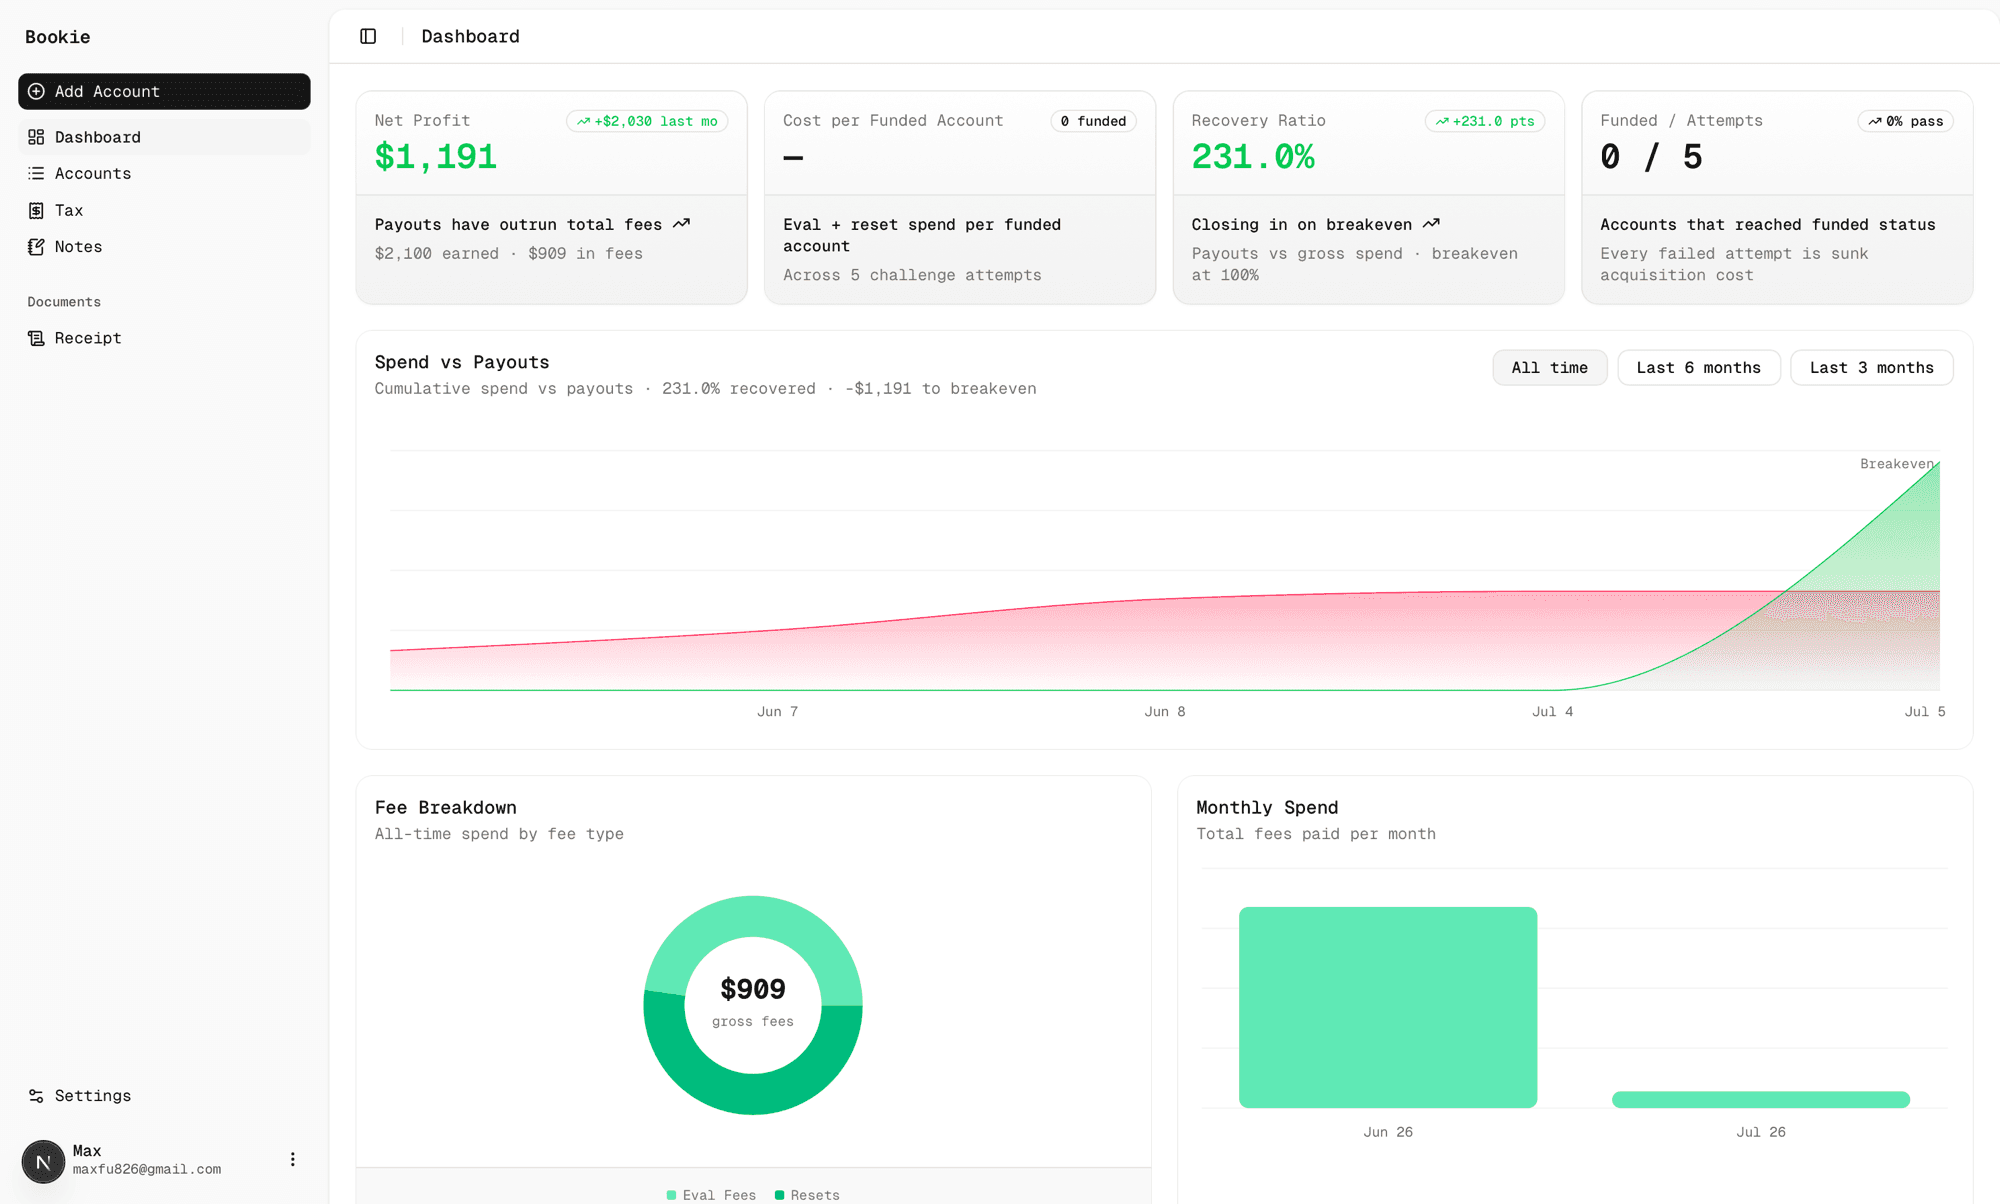Click the 231.0% recovery ratio value
Viewport: 2000px width, 1204px height.
(x=1253, y=157)
